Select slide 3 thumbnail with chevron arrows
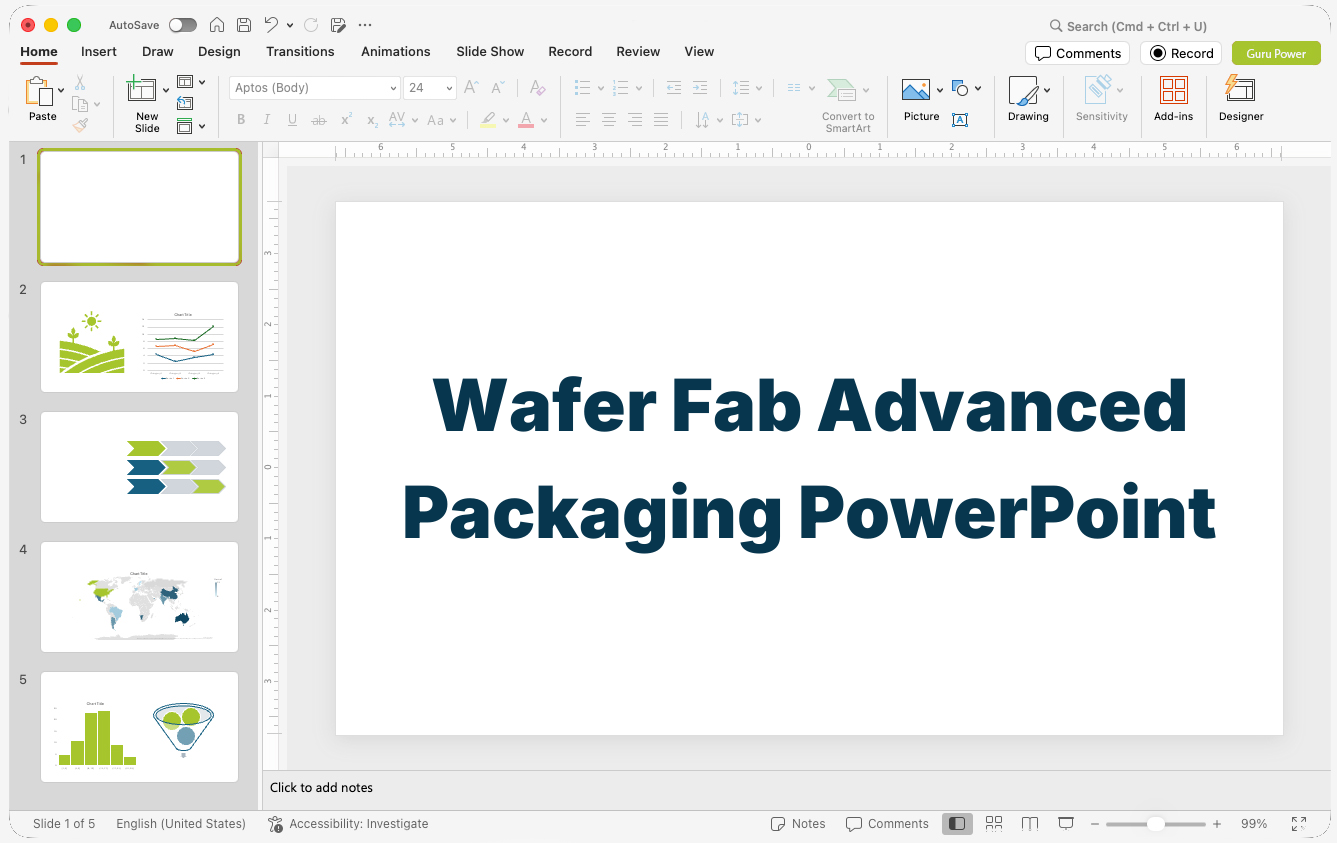 click(139, 467)
